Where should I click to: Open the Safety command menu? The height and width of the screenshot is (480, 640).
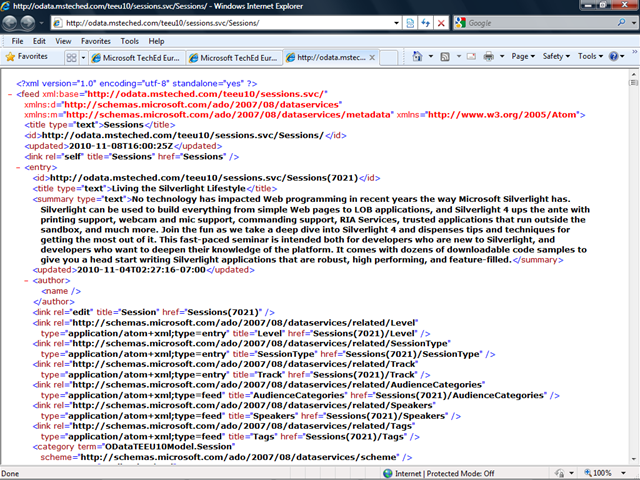556,56
